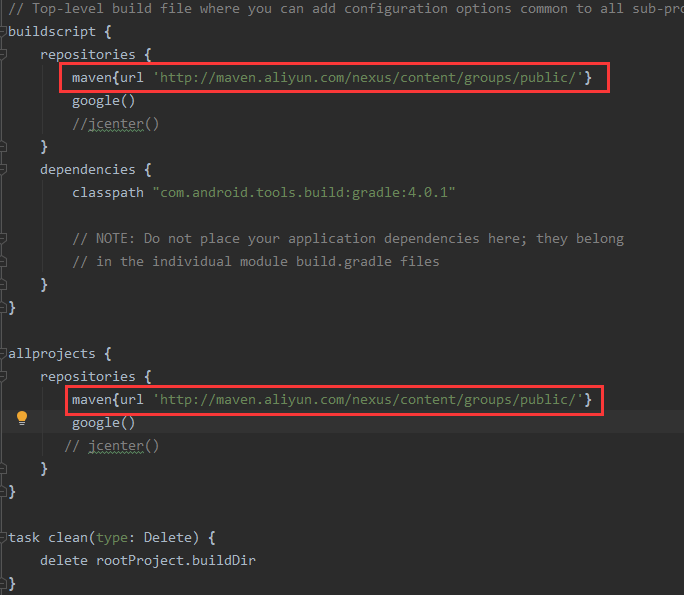The width and height of the screenshot is (684, 595).
Task: Click 'task clean' declaration text
Action: pos(48,538)
